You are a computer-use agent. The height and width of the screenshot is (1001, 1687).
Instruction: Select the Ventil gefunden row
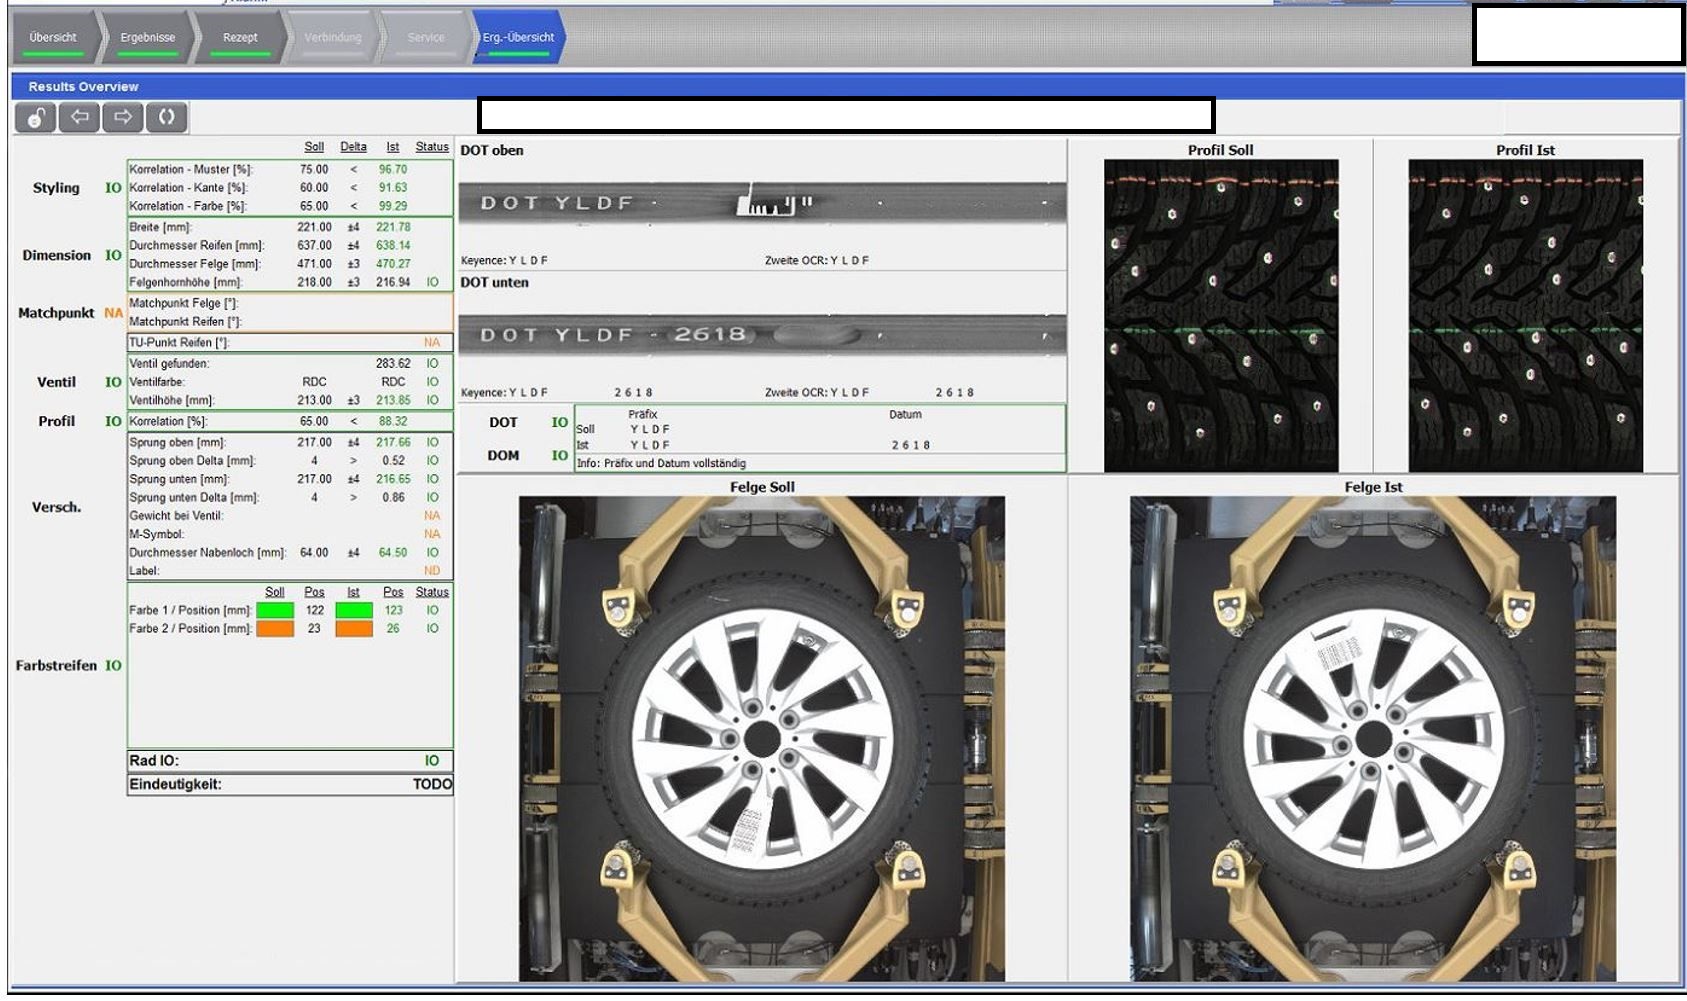click(x=290, y=364)
